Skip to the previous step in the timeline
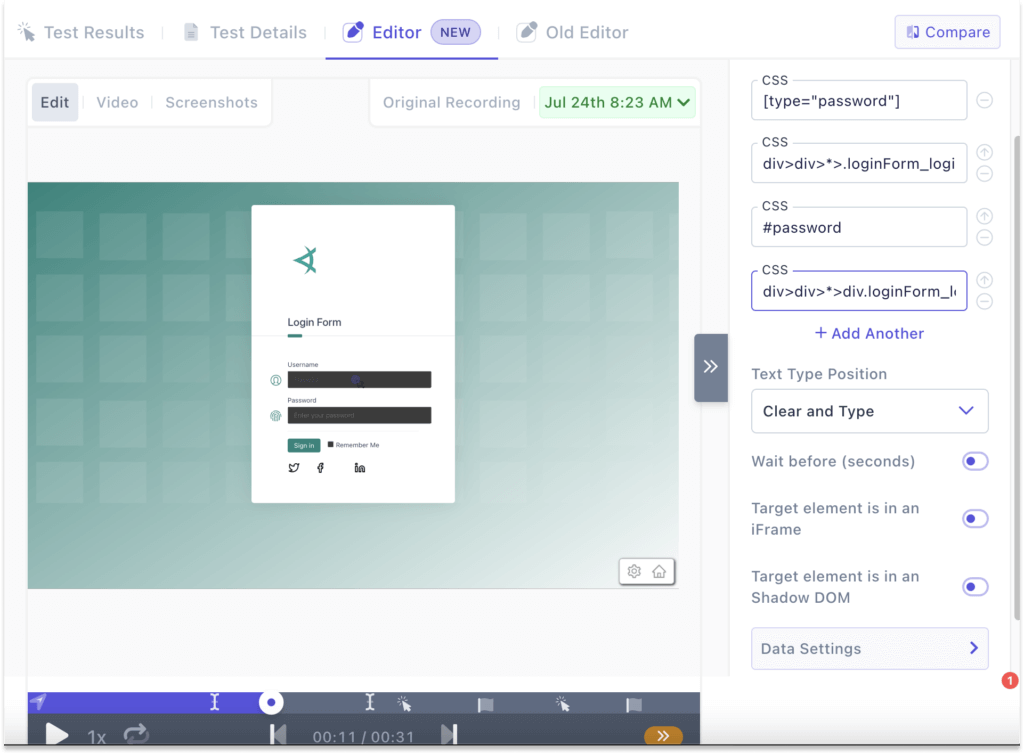This screenshot has height=754, width=1024. click(x=278, y=736)
